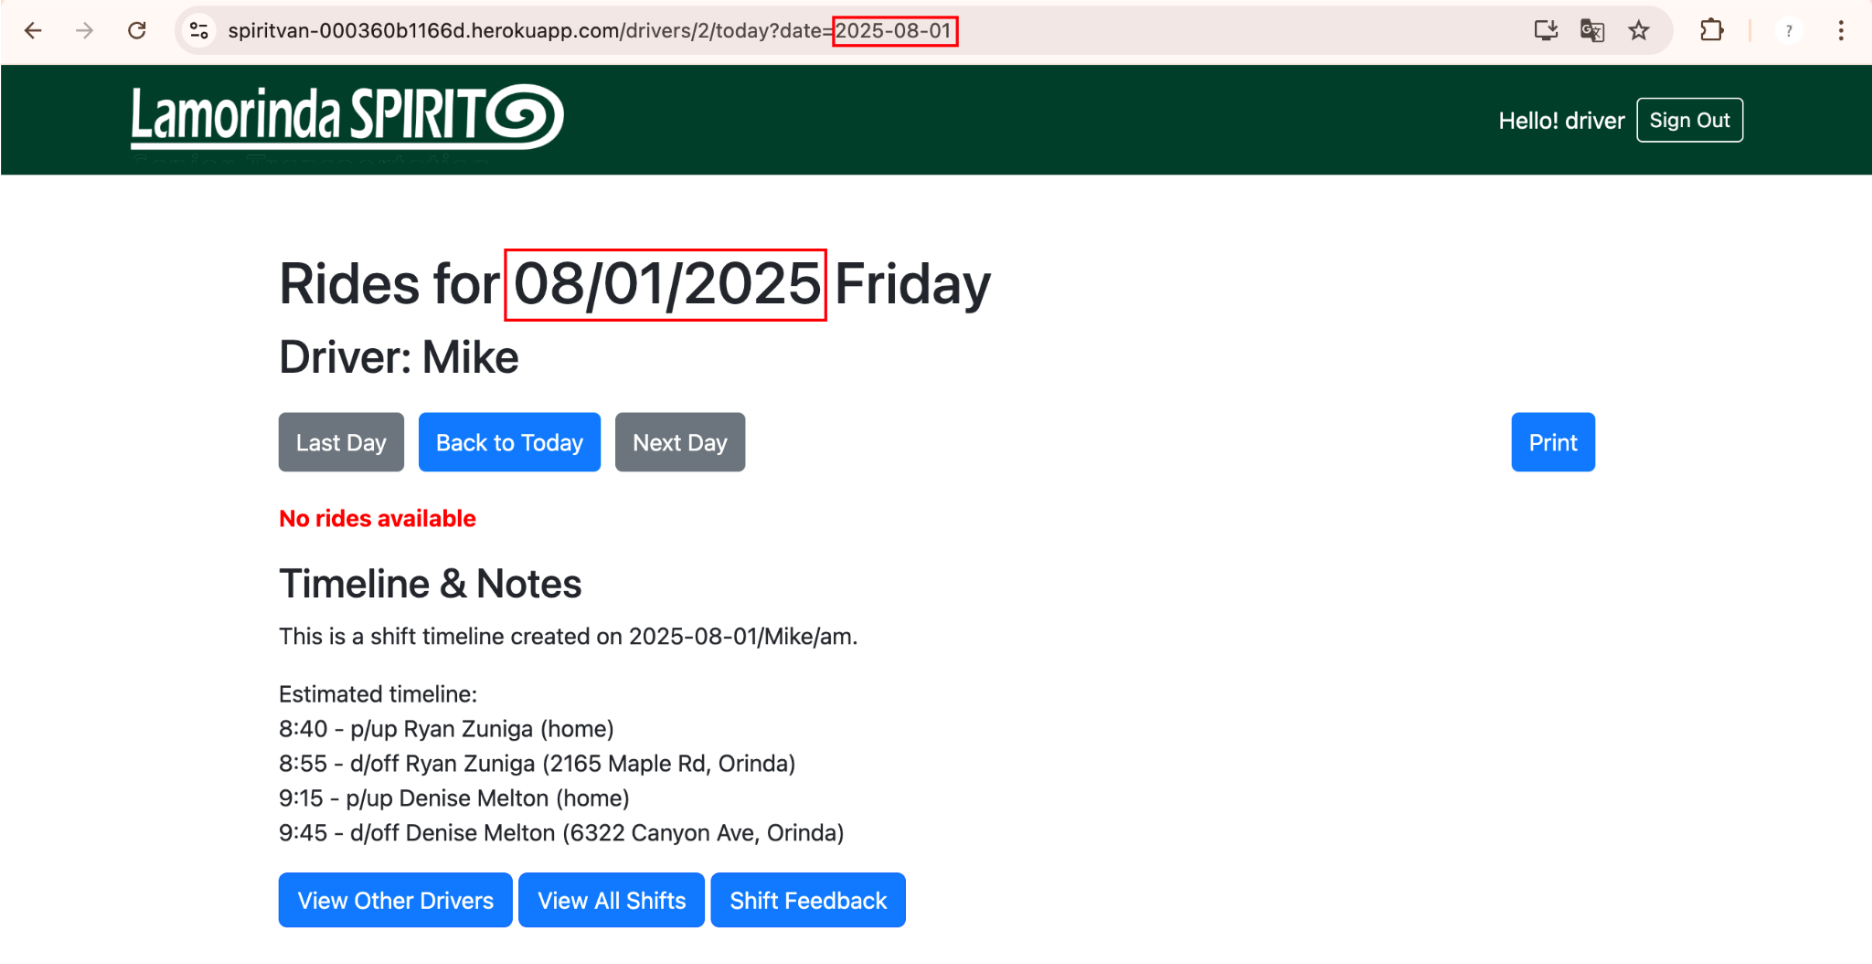Sign out of the driver account

(1689, 120)
